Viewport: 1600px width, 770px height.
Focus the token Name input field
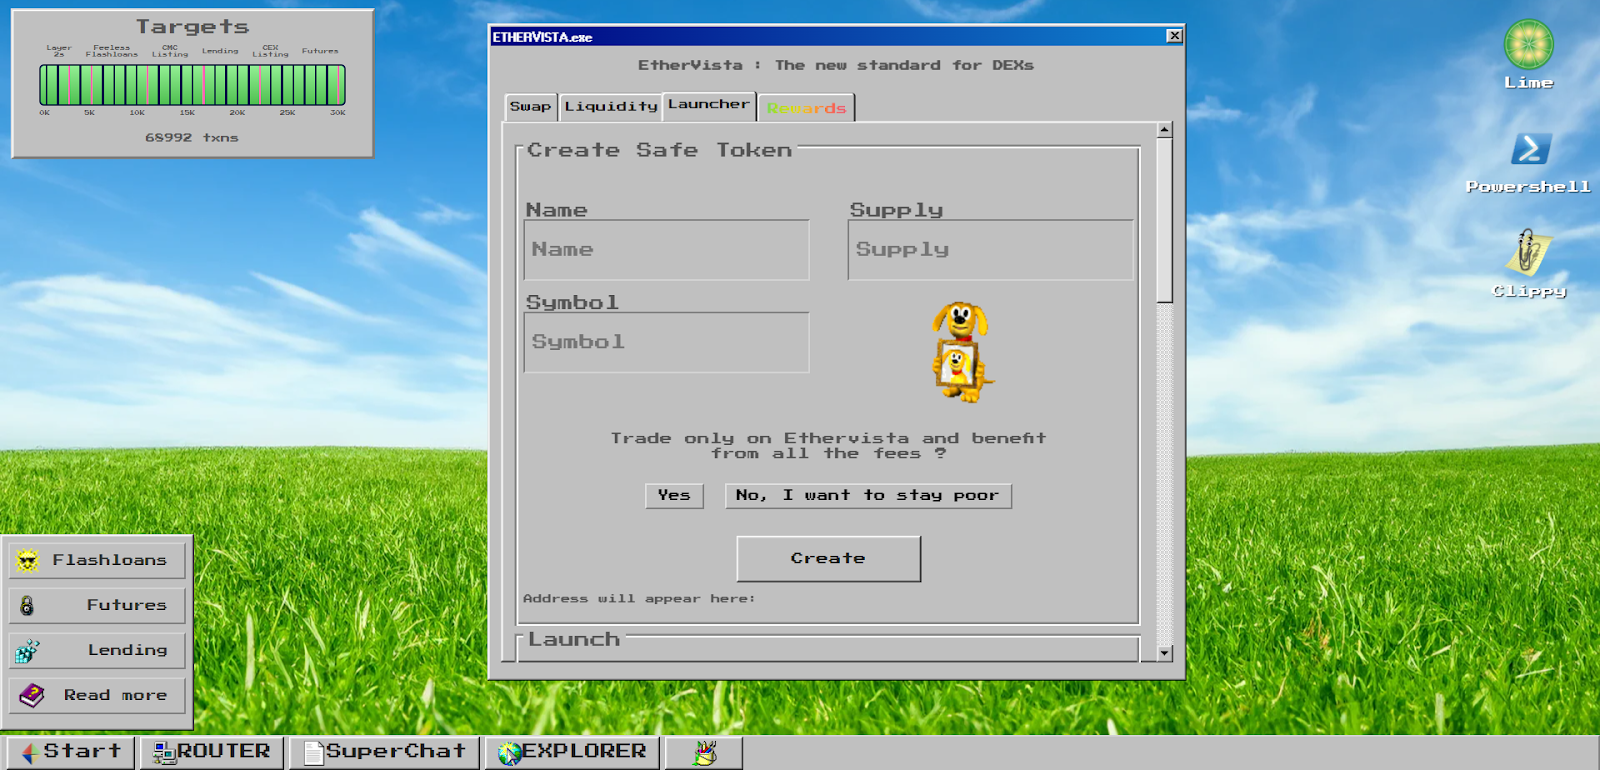tap(666, 250)
